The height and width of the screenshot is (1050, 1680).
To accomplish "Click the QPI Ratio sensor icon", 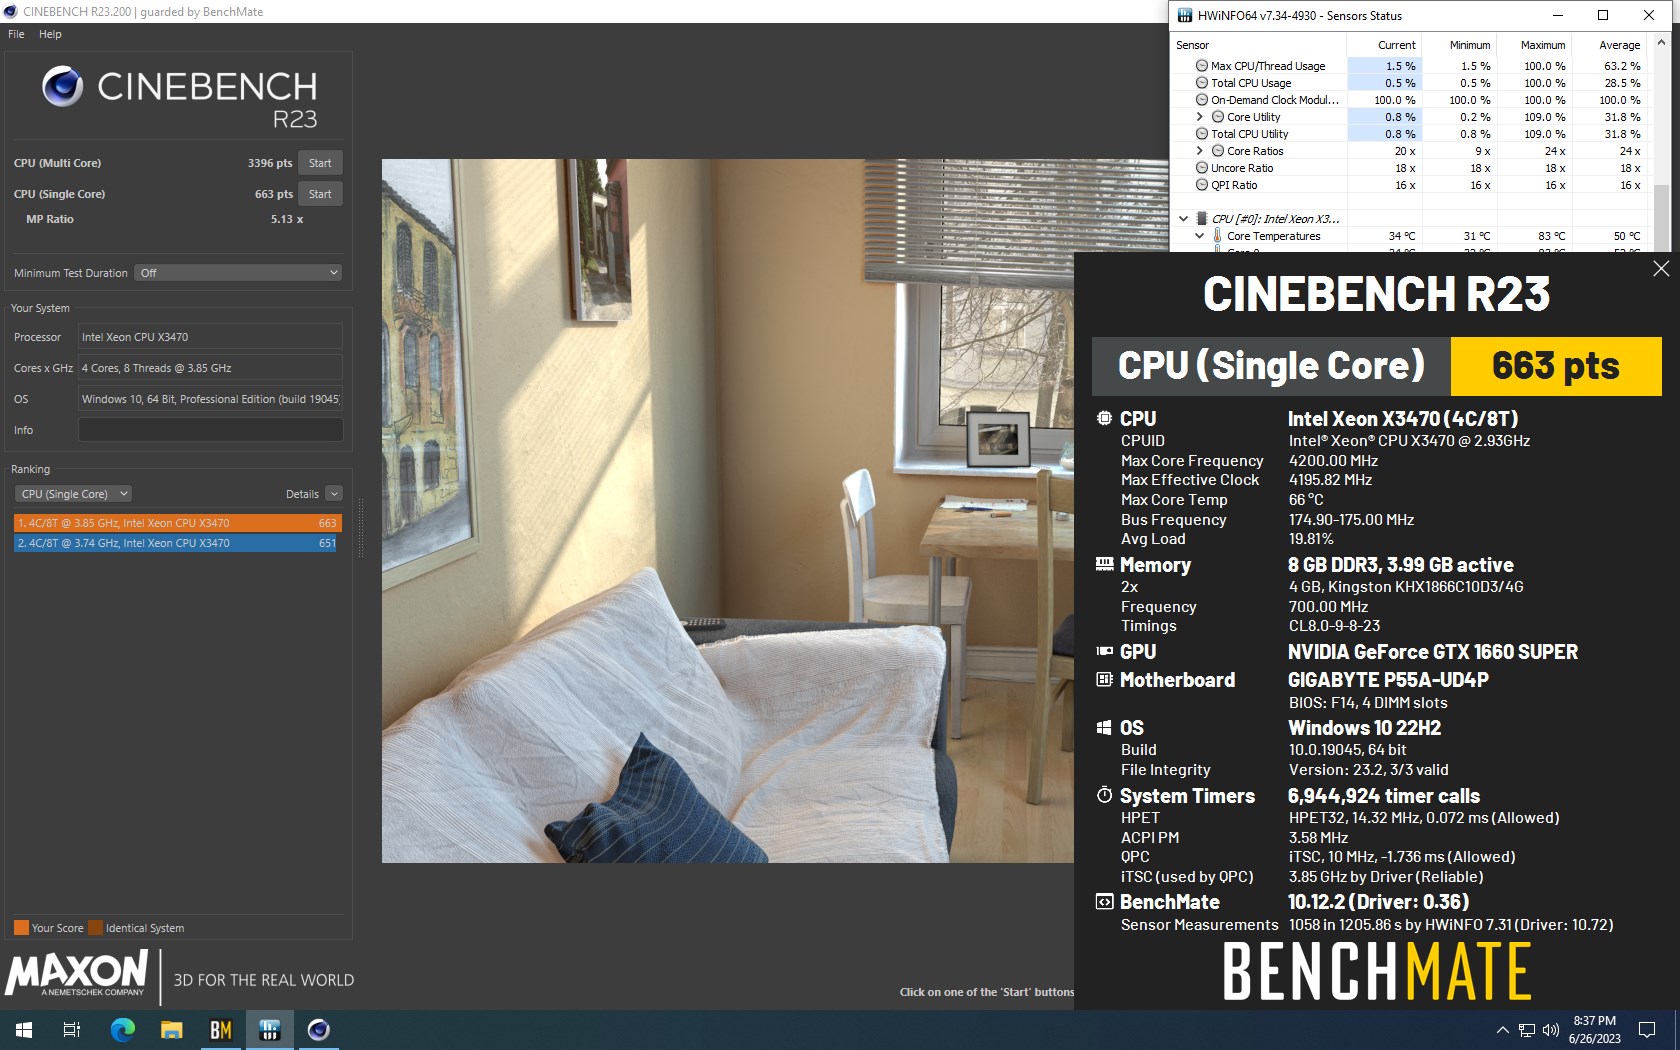I will click(1202, 185).
